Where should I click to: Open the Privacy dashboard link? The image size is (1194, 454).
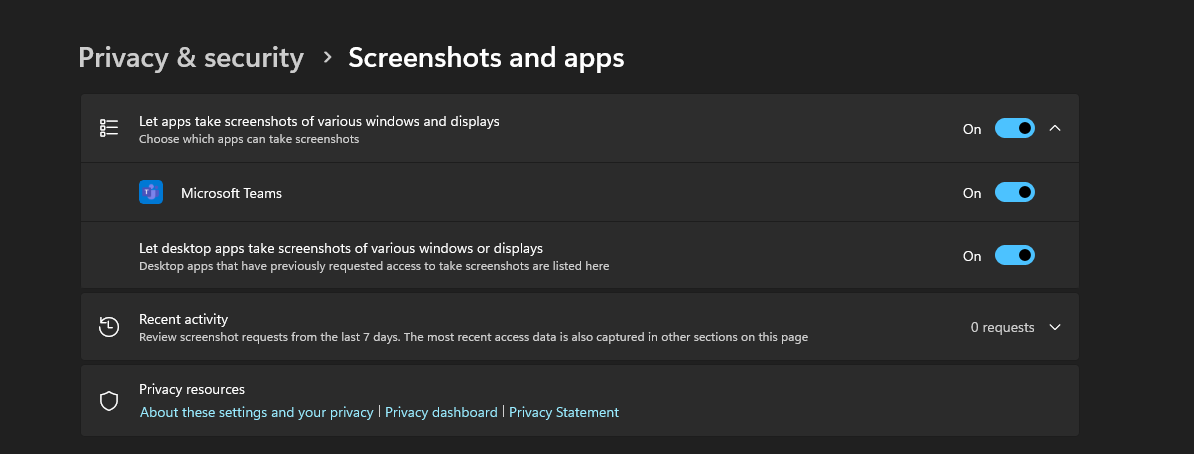pyautogui.click(x=441, y=412)
